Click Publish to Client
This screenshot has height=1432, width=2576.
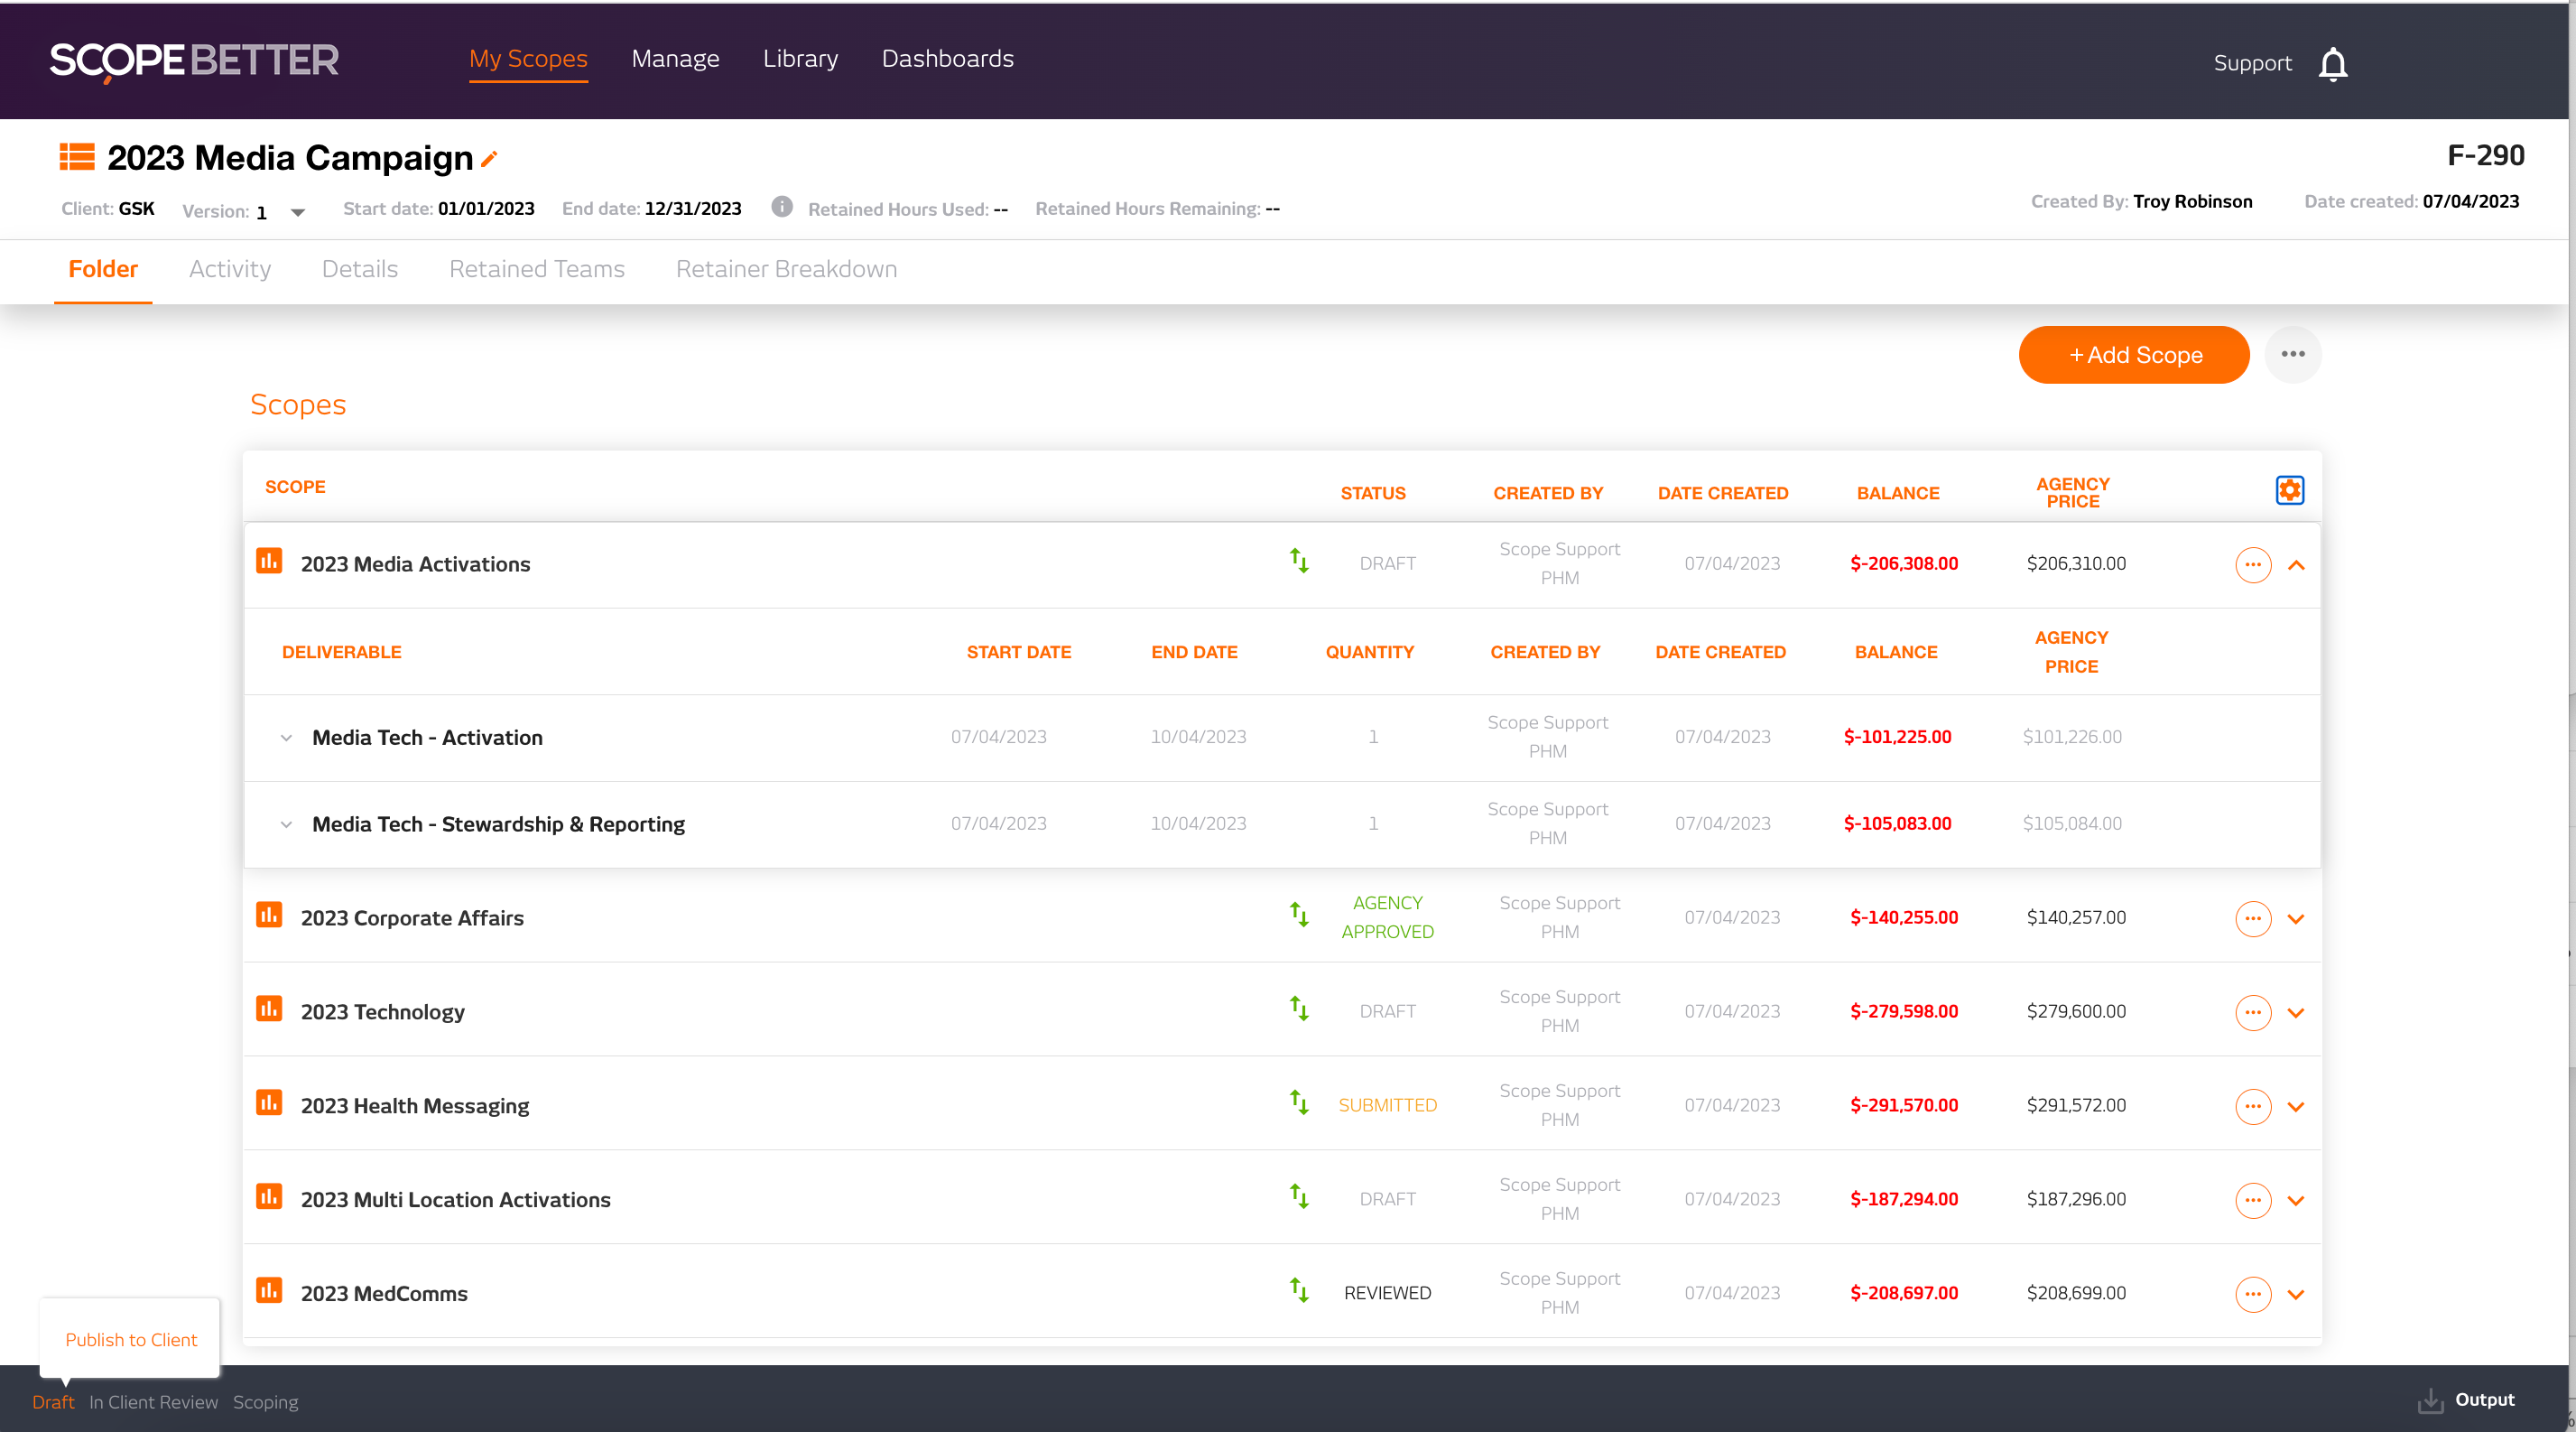pyautogui.click(x=129, y=1340)
